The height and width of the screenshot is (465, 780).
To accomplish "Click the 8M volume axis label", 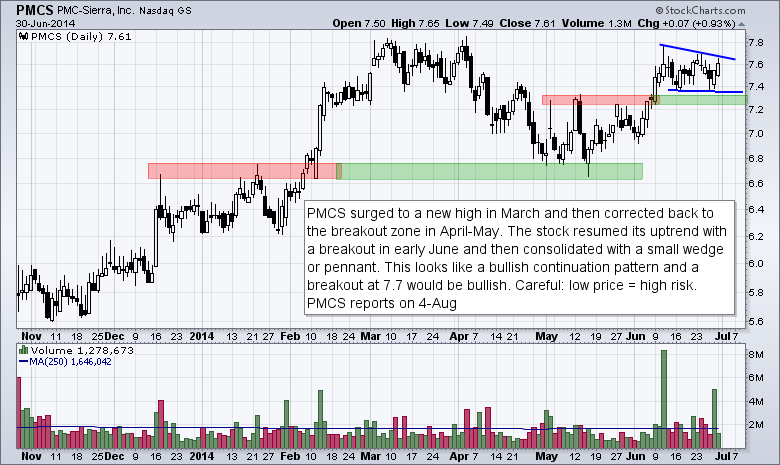I will tap(756, 355).
